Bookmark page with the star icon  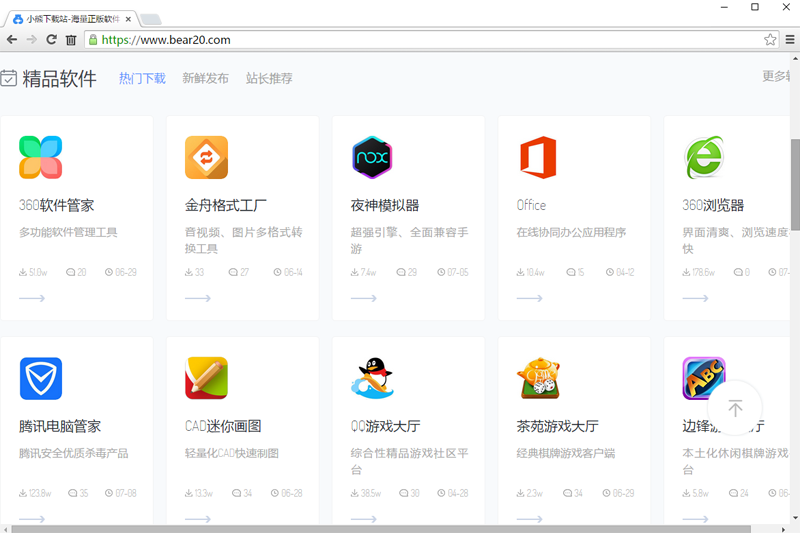coord(770,39)
